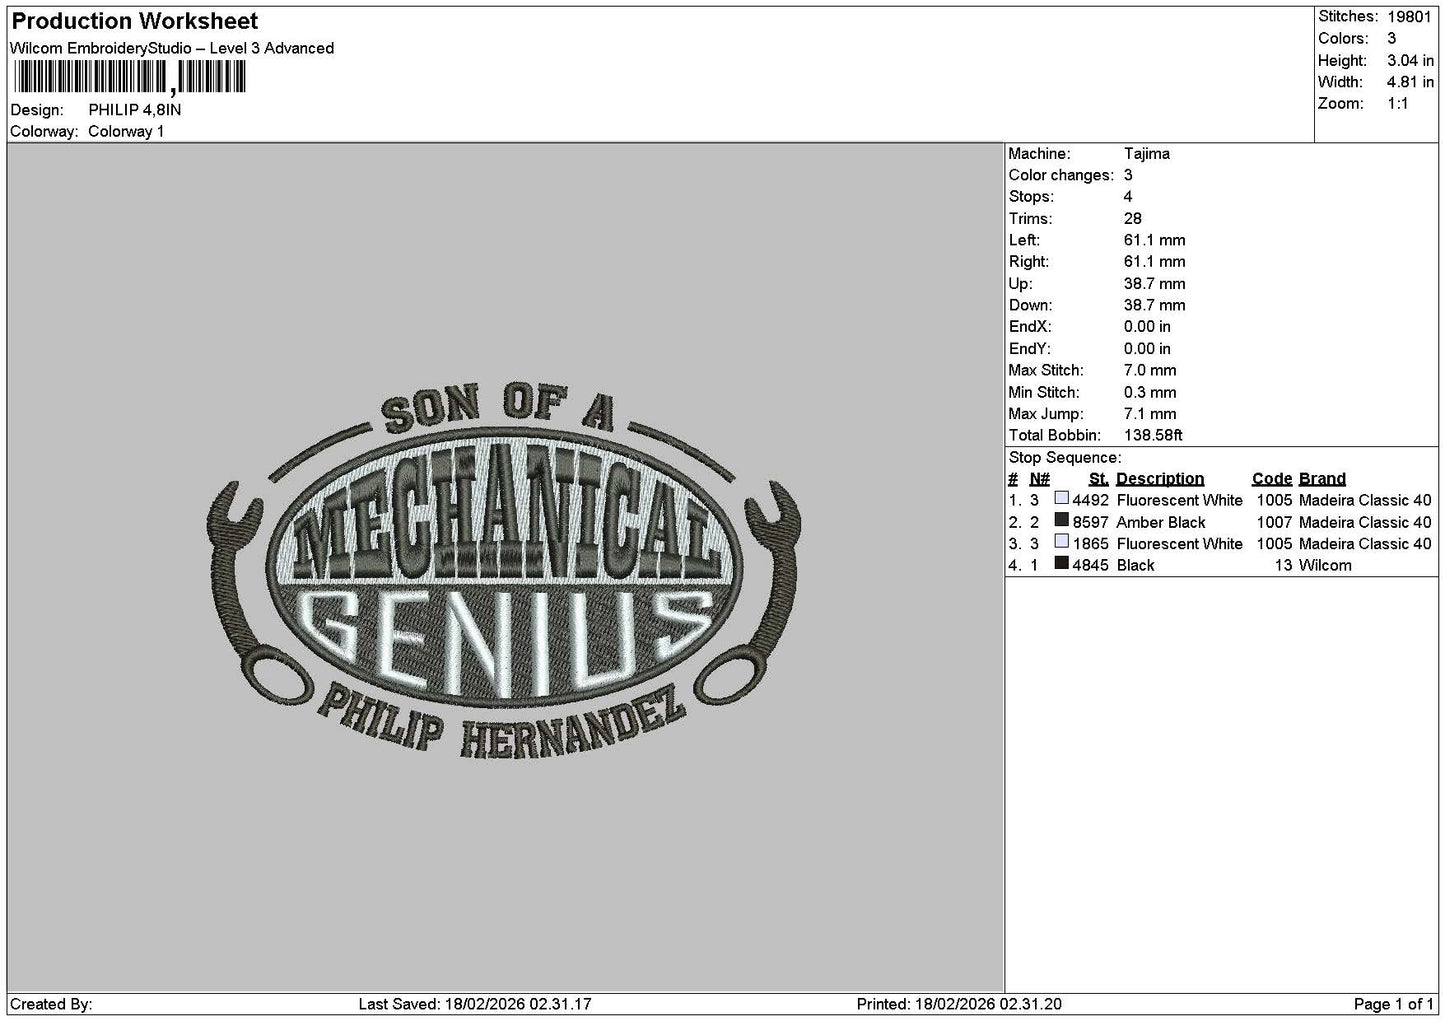This screenshot has width=1445, height=1021.
Task: Select the EndY value "0.00 in"
Action: (1147, 349)
